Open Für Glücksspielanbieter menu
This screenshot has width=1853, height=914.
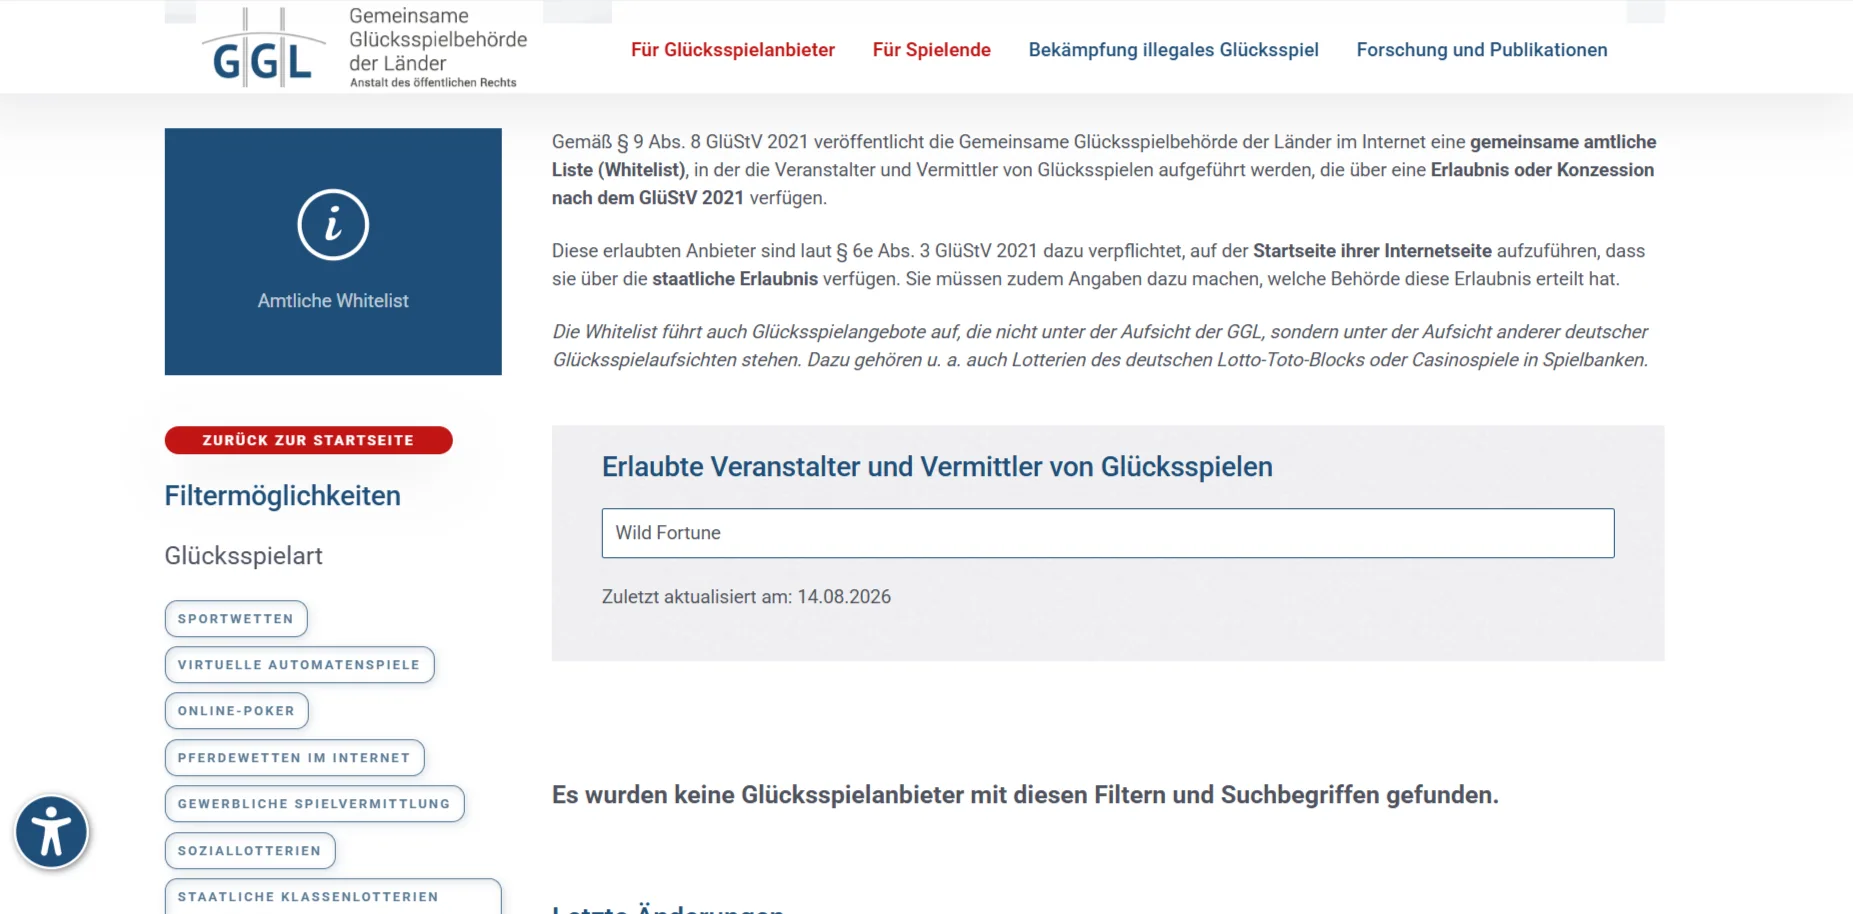732,50
